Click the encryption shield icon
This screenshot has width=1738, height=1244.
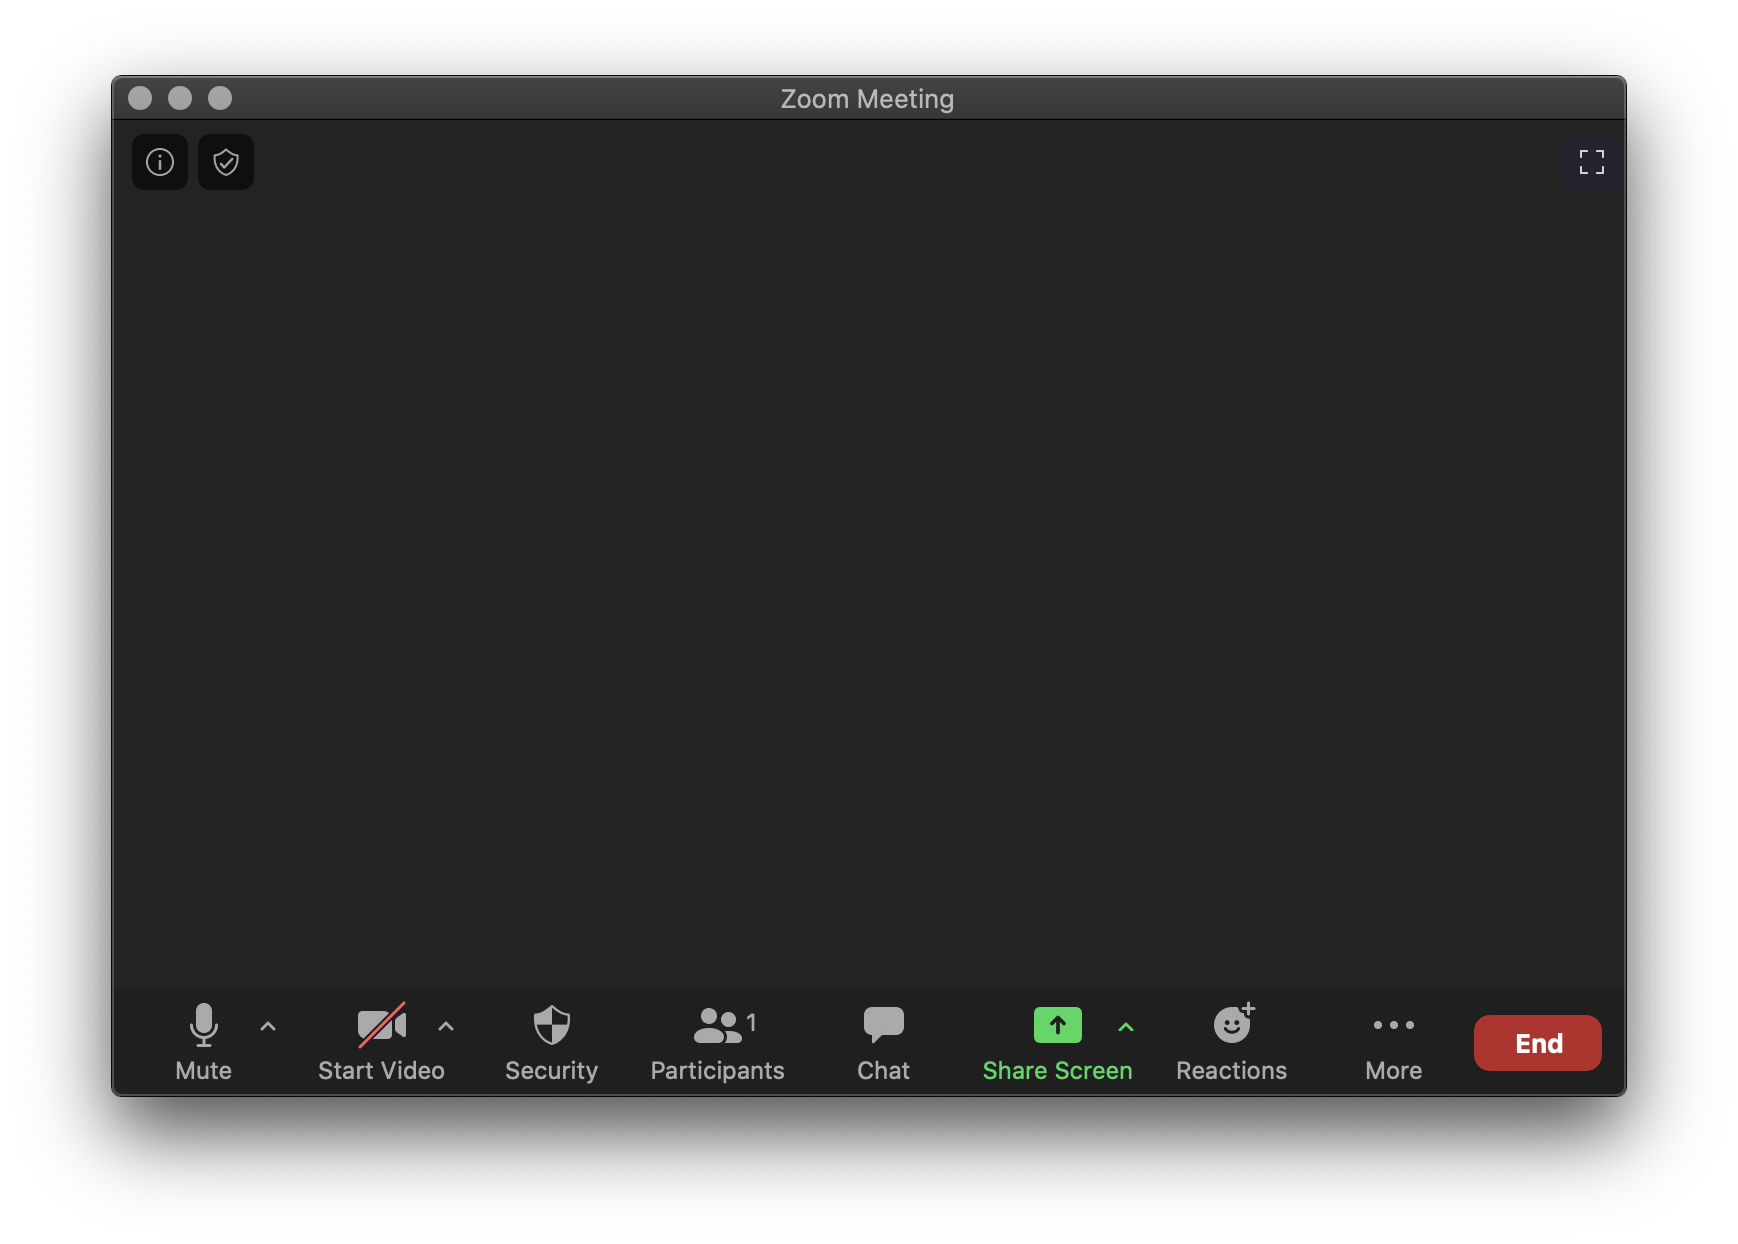point(226,162)
